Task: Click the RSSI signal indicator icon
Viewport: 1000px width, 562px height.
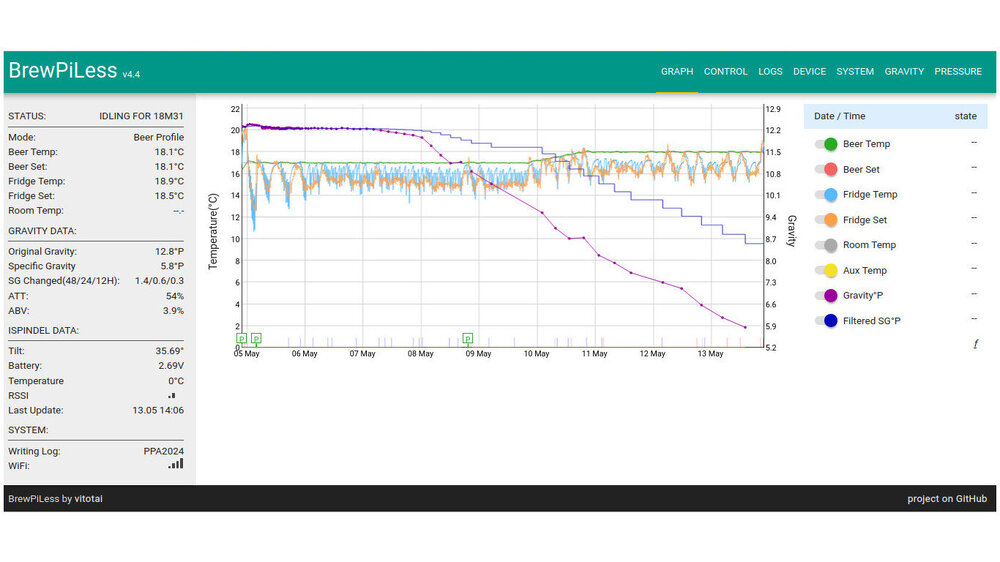Action: 172,396
